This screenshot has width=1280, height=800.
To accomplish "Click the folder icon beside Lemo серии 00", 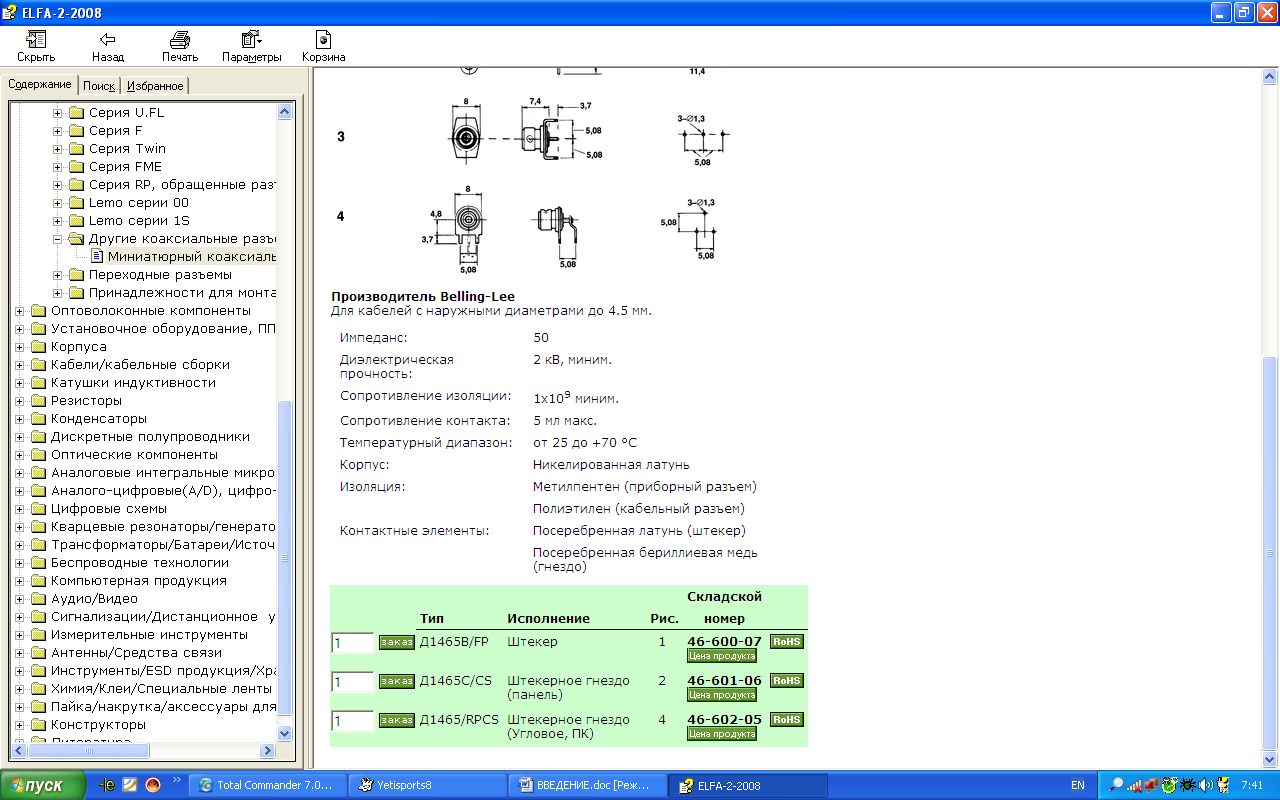I will (76, 203).
